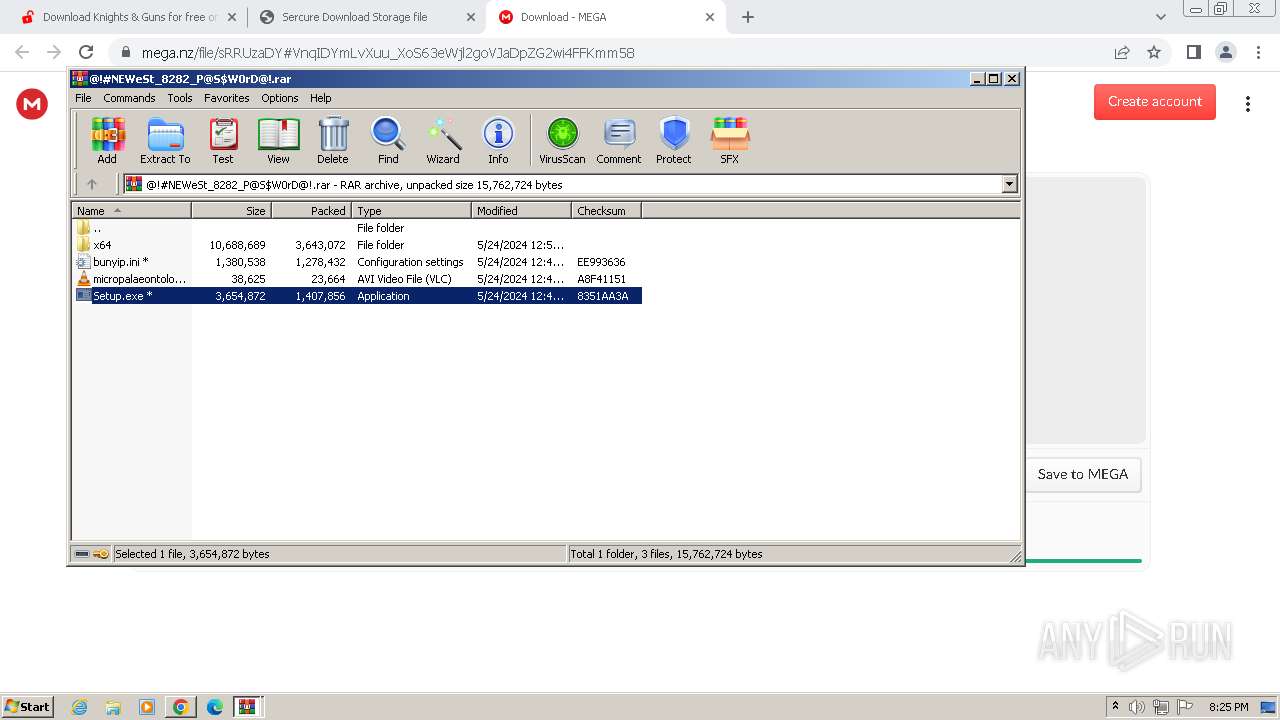Go up one folder level arrow

(x=92, y=184)
